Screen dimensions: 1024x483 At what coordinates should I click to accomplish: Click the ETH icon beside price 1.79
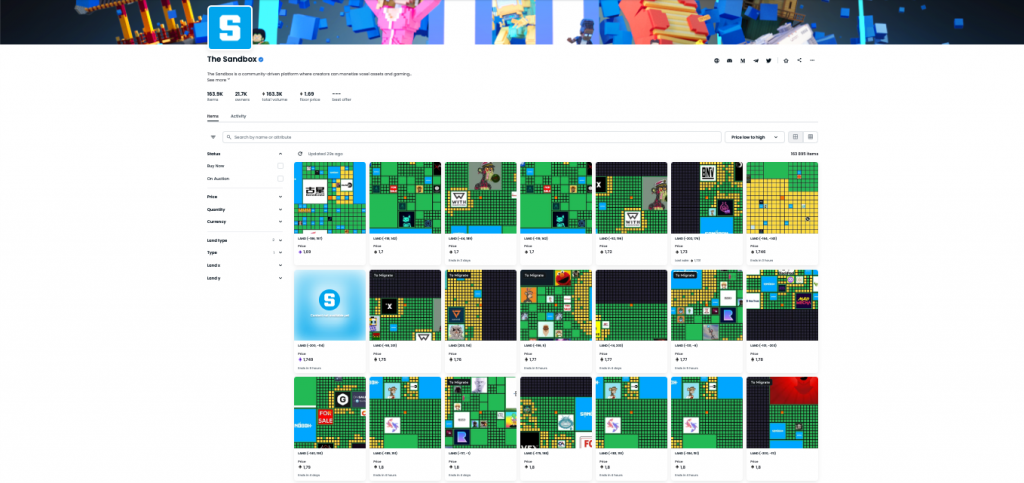pos(300,467)
